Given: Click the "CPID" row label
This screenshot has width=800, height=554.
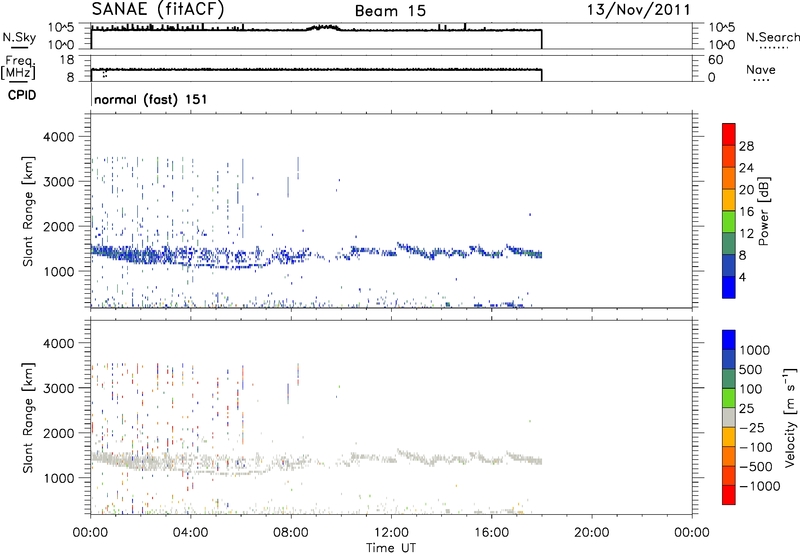Looking at the screenshot, I should tap(22, 95).
